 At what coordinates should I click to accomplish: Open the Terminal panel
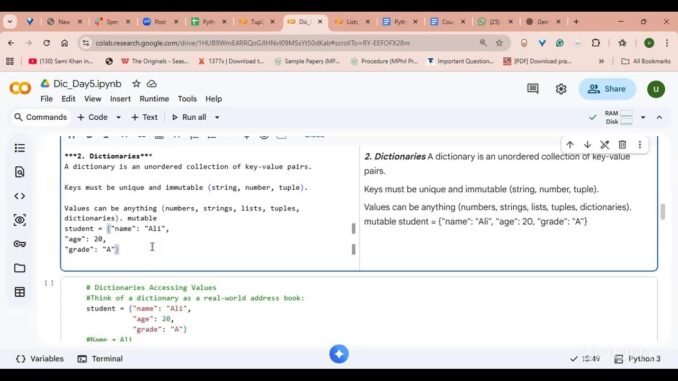[x=100, y=359]
